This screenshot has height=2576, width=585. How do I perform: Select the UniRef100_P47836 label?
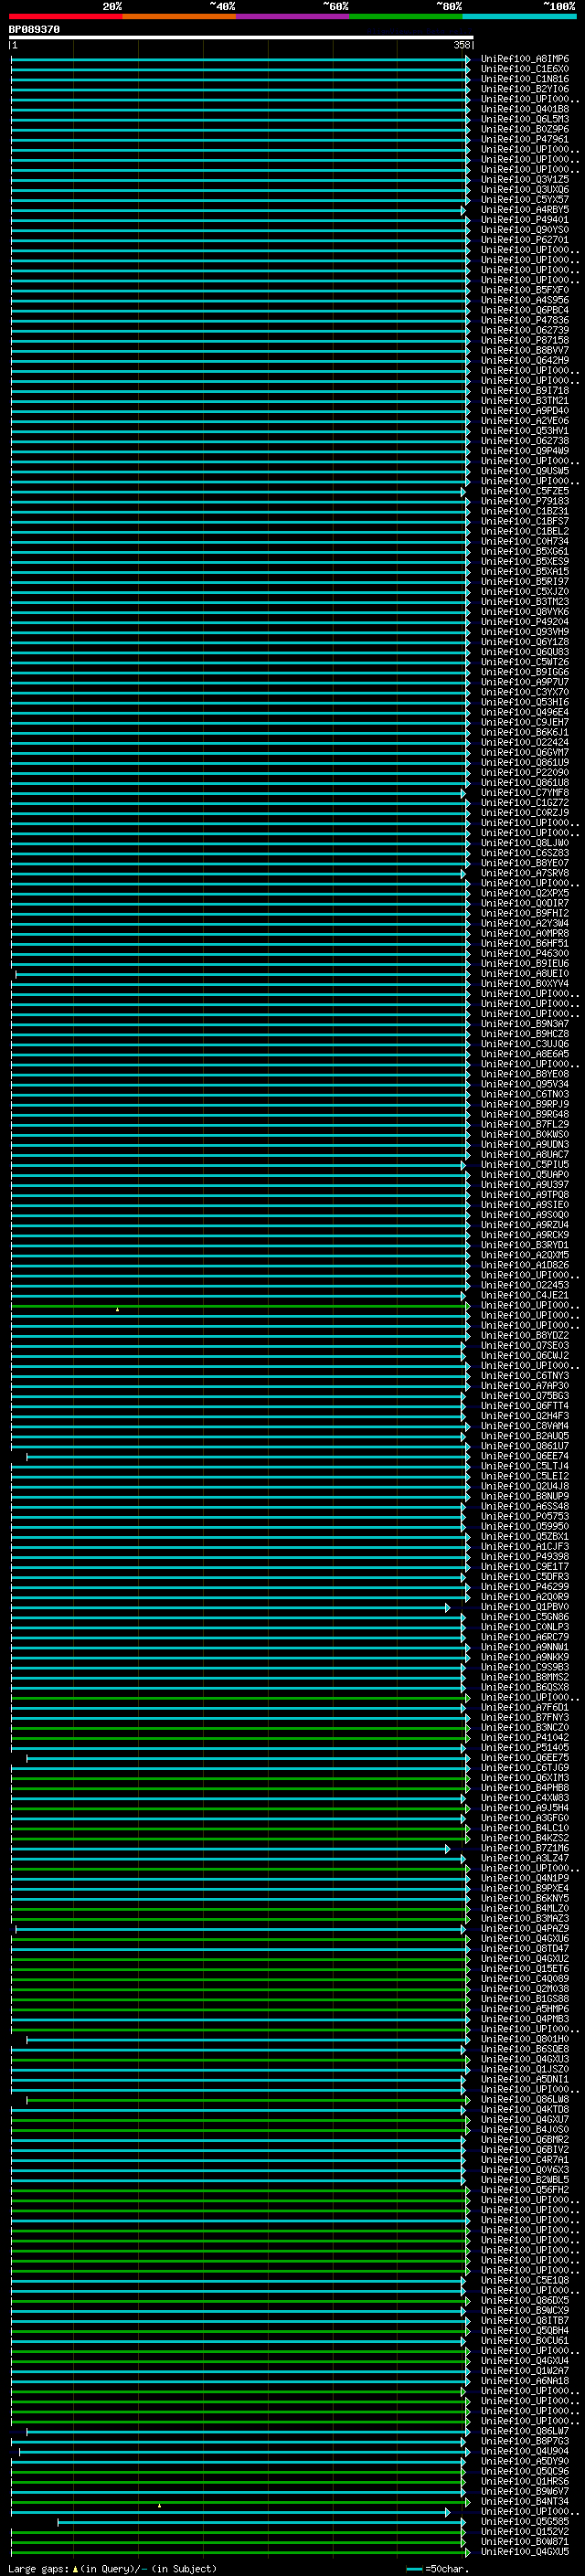(524, 320)
